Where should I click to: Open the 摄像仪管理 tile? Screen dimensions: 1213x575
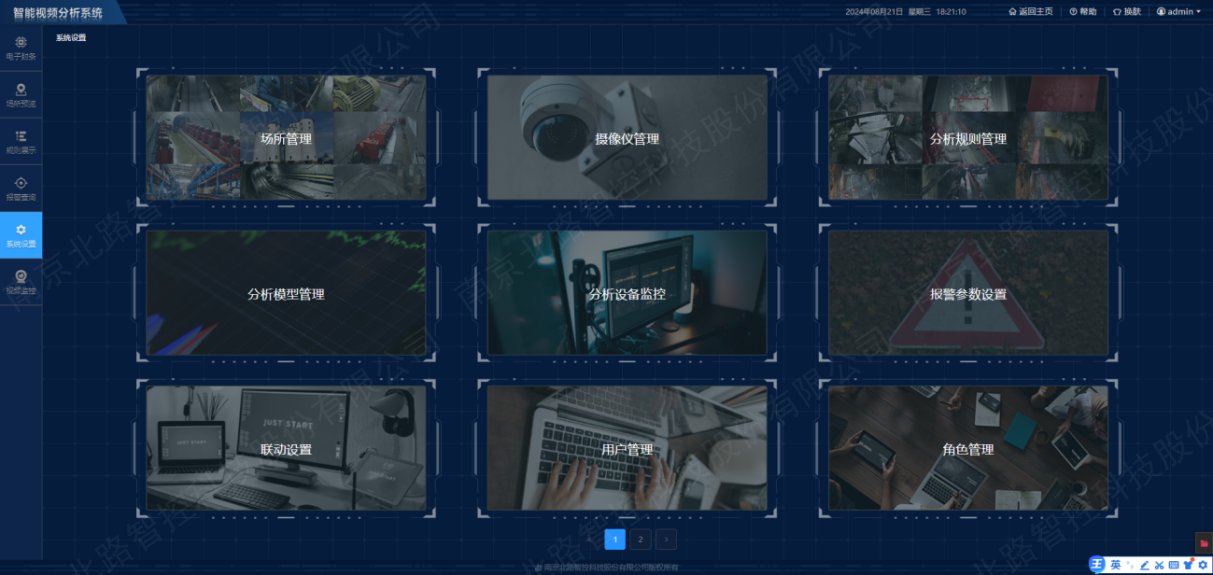click(627, 139)
